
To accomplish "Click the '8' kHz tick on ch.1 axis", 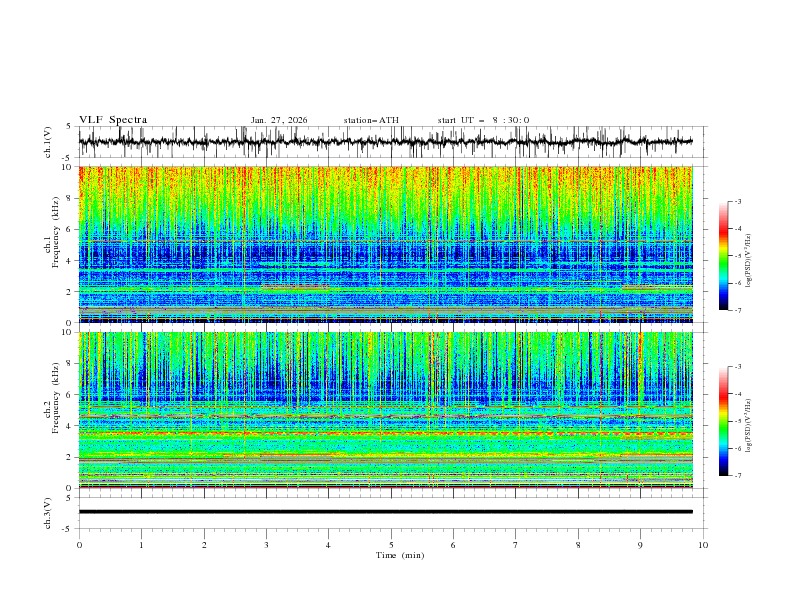I will (71, 198).
